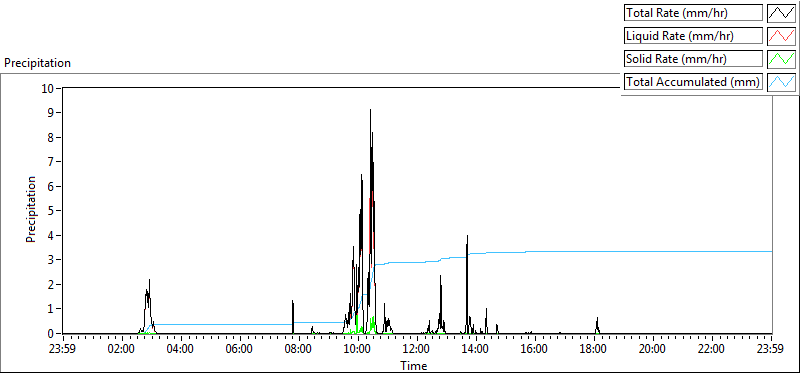
Task: Click the leftmost 23:59 time axis label
Action: pos(63,349)
